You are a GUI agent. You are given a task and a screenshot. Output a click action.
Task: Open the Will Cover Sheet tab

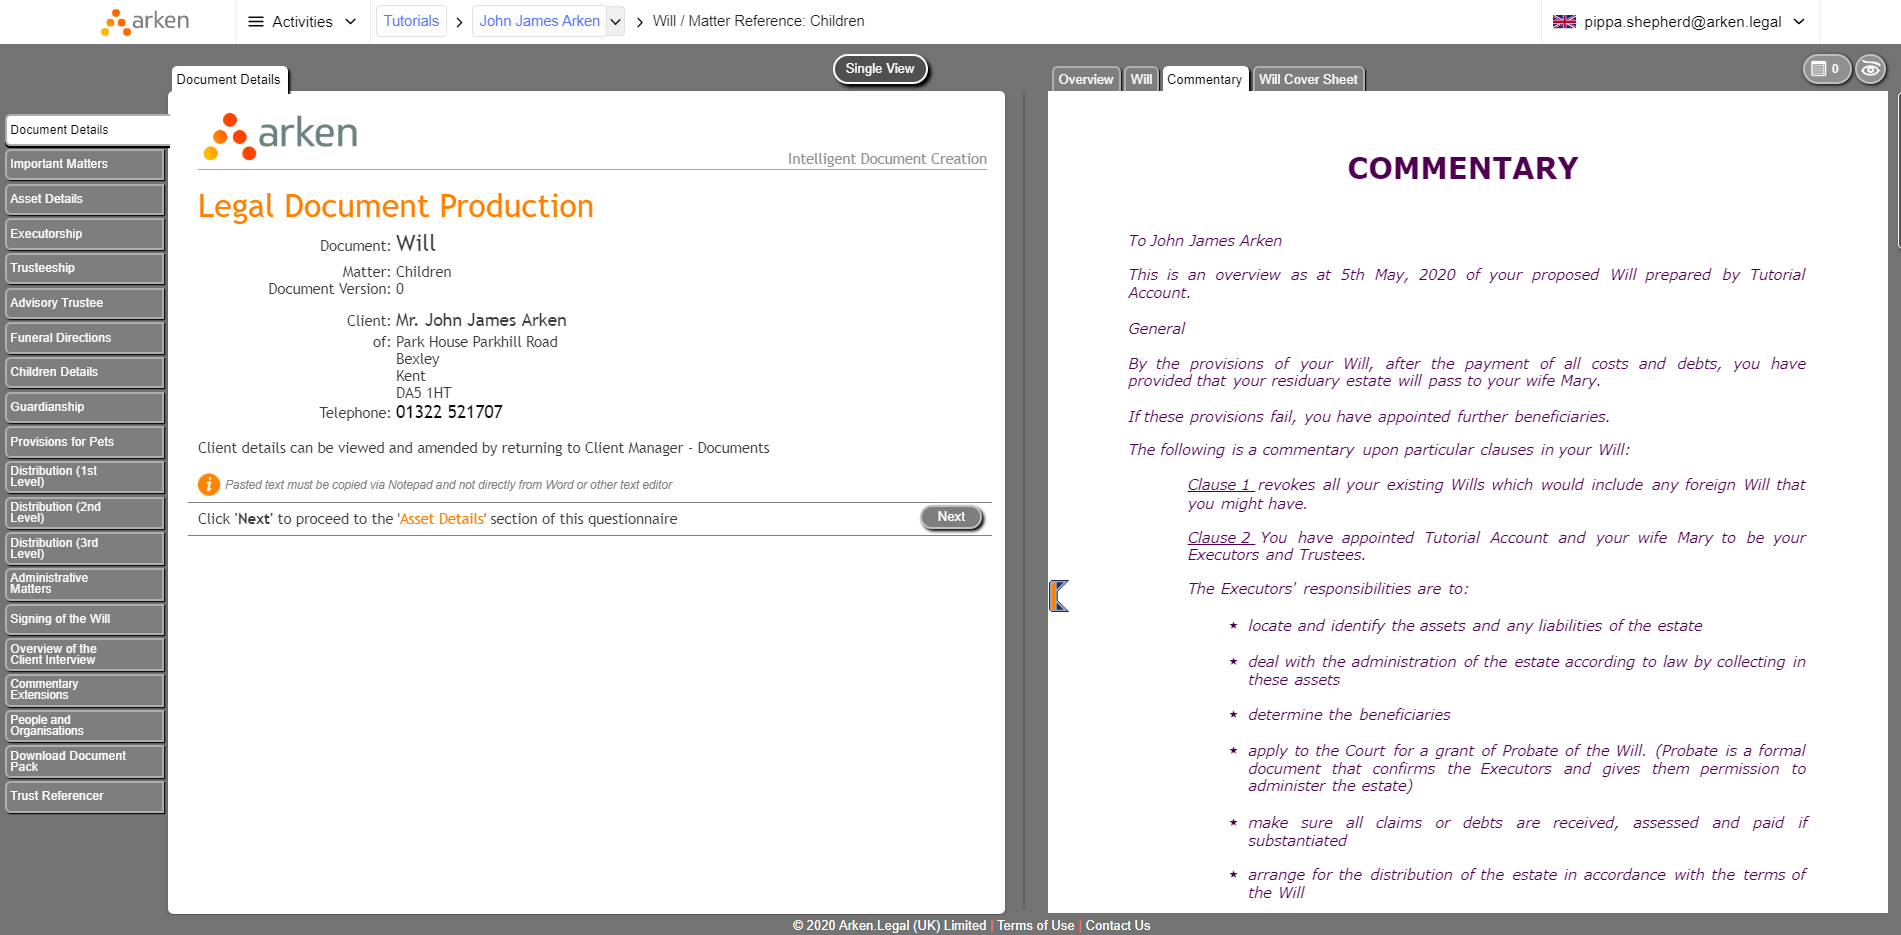point(1308,80)
